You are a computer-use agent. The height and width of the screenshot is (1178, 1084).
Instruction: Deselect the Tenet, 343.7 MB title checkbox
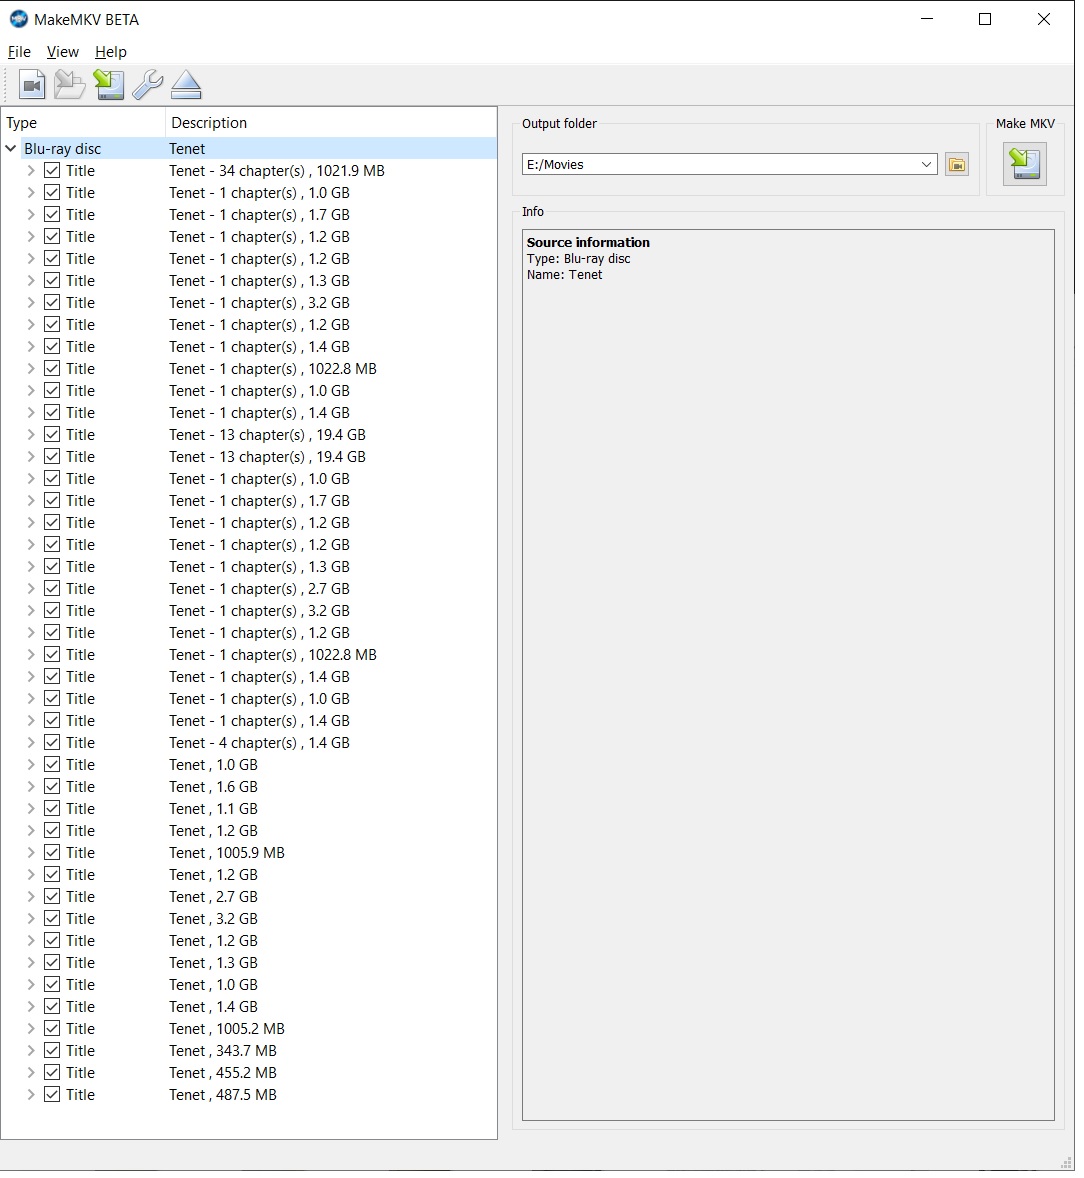point(52,1051)
